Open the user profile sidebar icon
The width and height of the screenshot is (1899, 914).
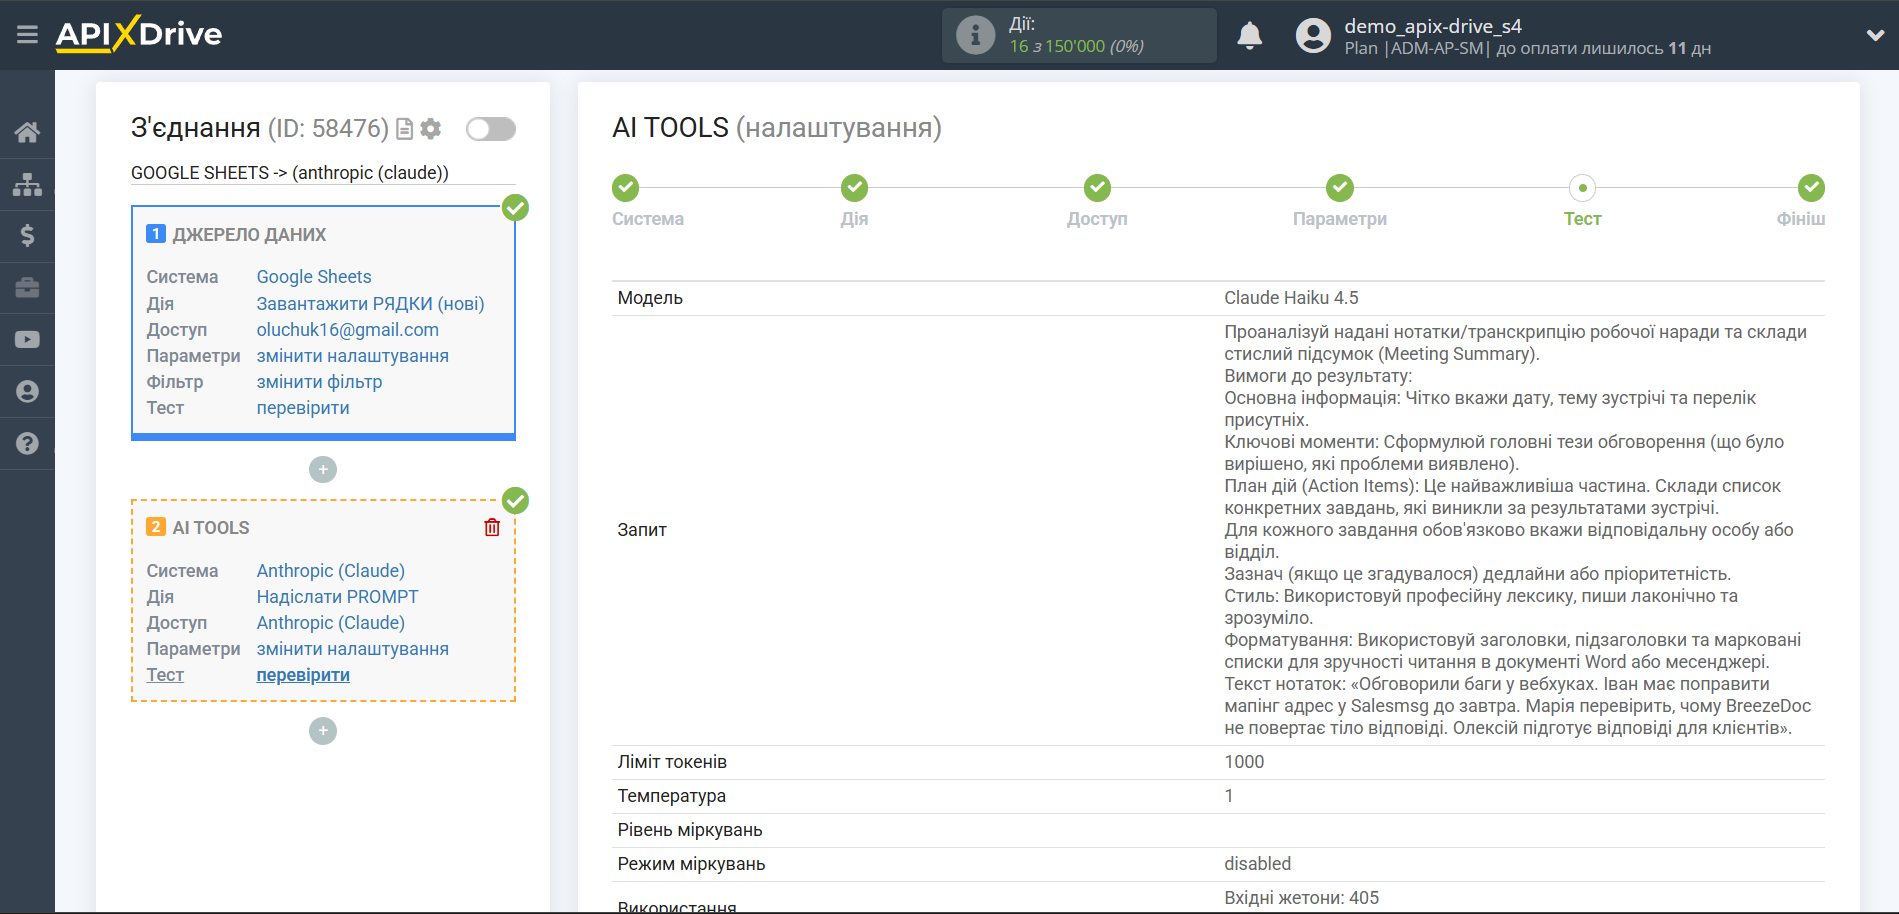coord(27,392)
